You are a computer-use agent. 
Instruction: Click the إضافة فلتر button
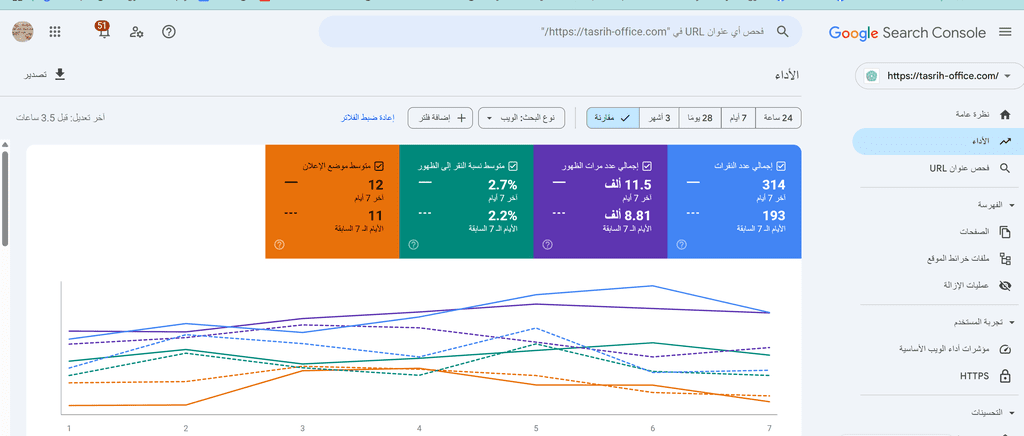(439, 118)
